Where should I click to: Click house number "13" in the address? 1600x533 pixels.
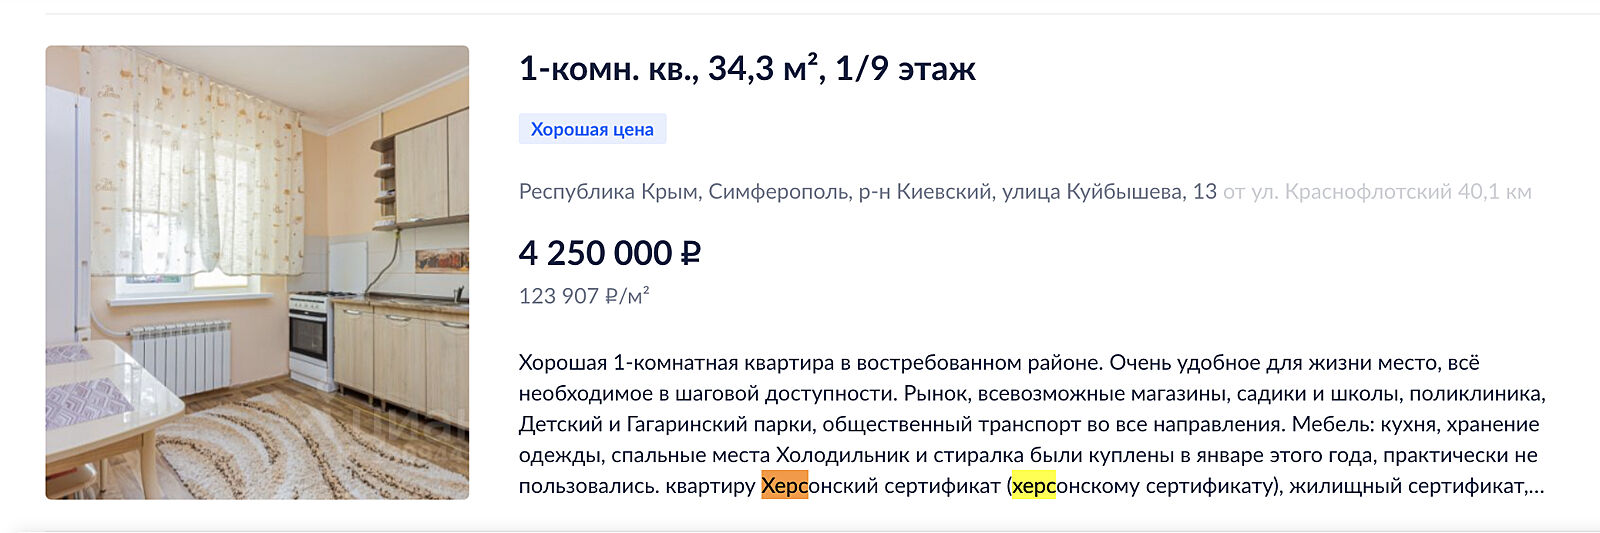1204,191
